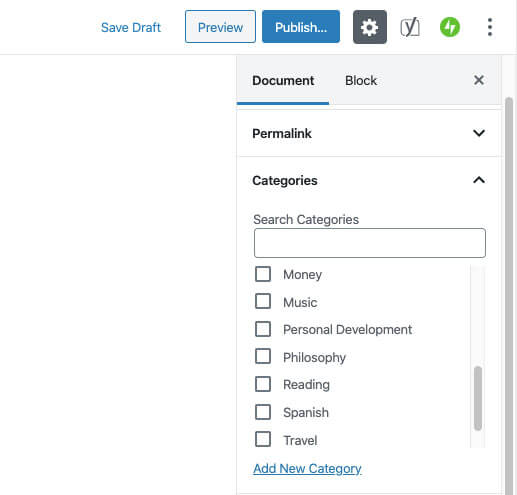Open the Jetpack plugin icon
Image resolution: width=517 pixels, height=495 pixels.
(x=450, y=27)
